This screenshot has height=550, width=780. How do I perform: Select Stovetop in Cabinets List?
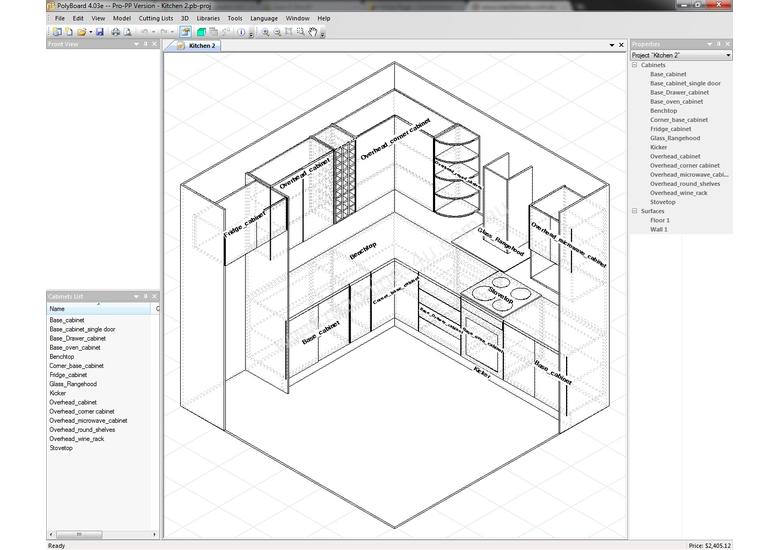click(x=61, y=448)
